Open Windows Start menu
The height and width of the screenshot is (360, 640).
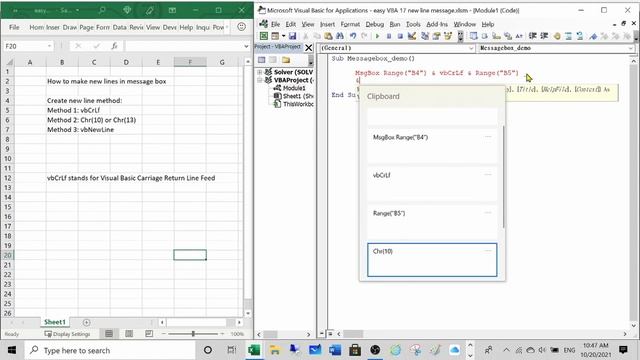pos(12,350)
